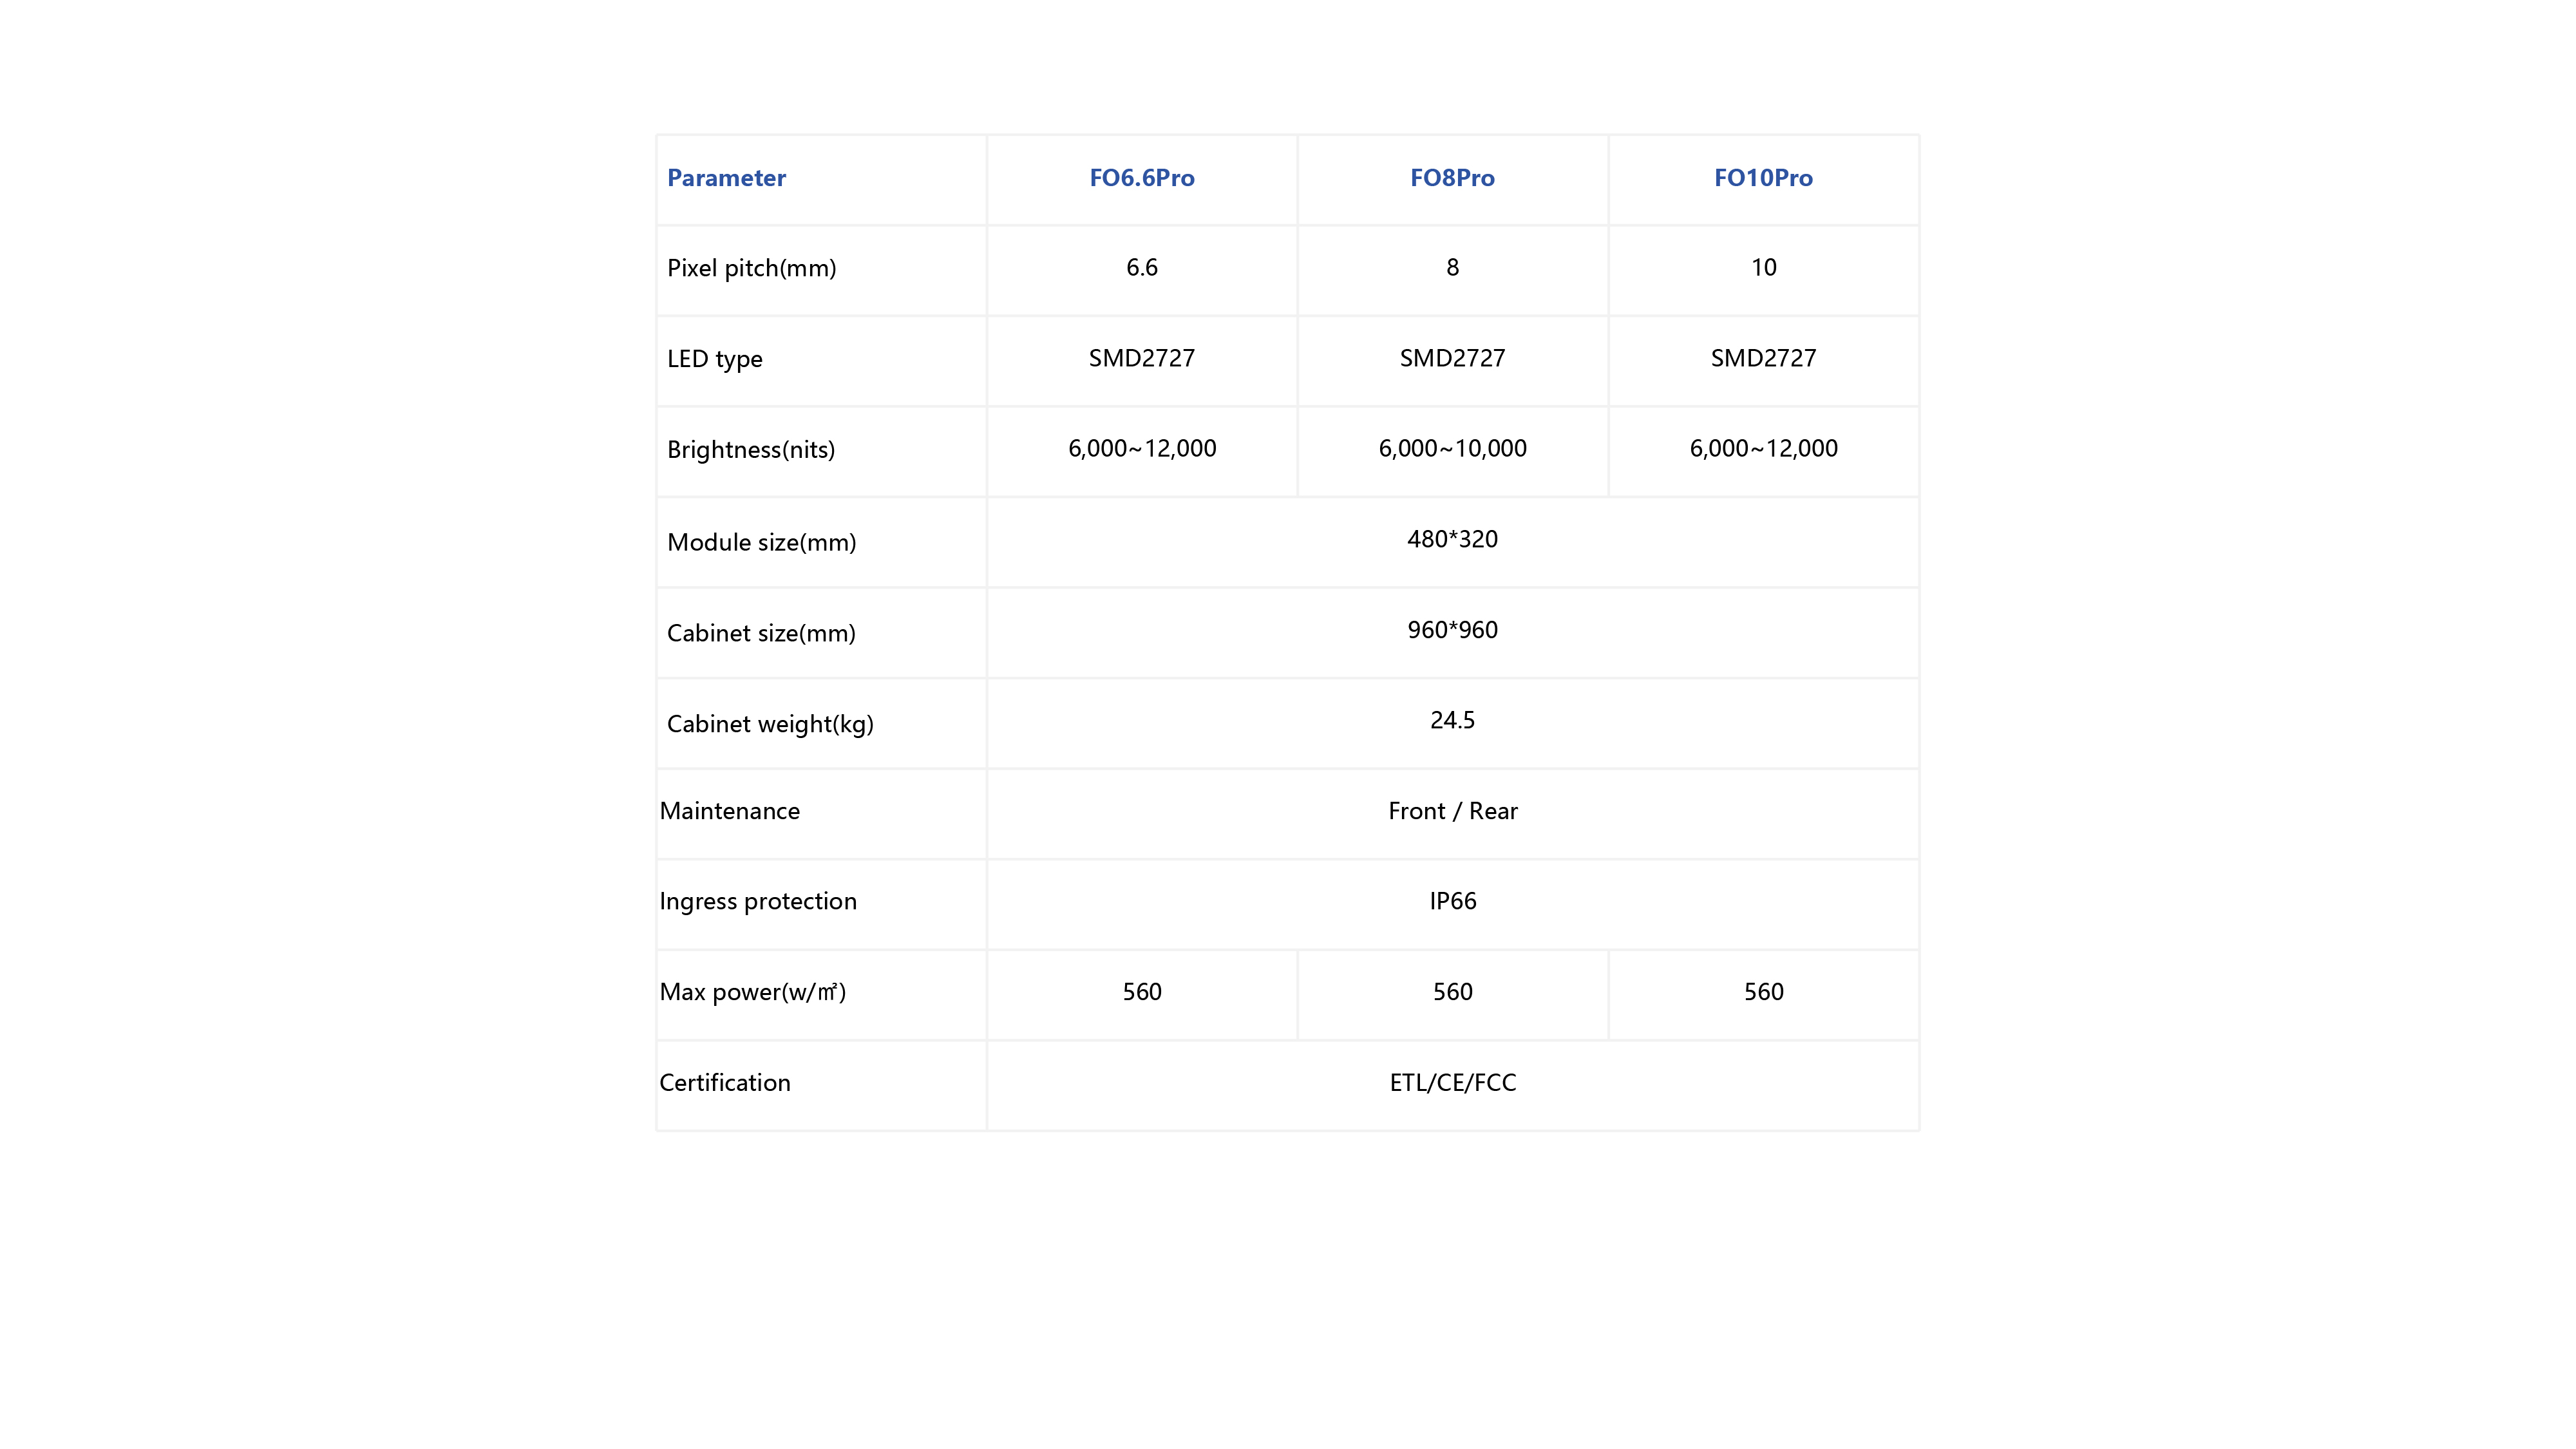Select the Front / Rear maintenance value
The image size is (2576, 1449).
click(x=1452, y=811)
